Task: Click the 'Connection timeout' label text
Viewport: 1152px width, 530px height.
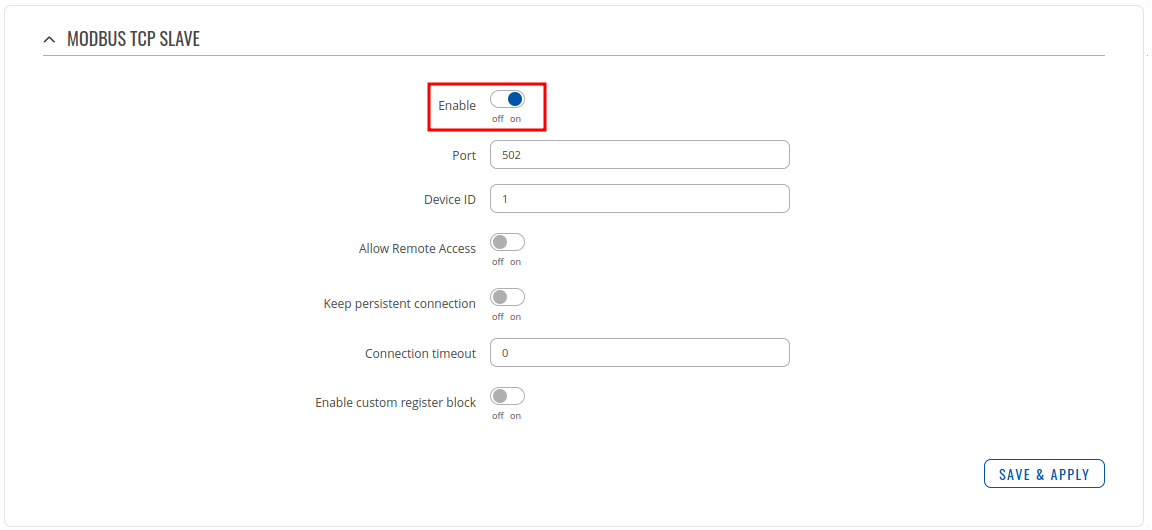Action: tap(420, 354)
